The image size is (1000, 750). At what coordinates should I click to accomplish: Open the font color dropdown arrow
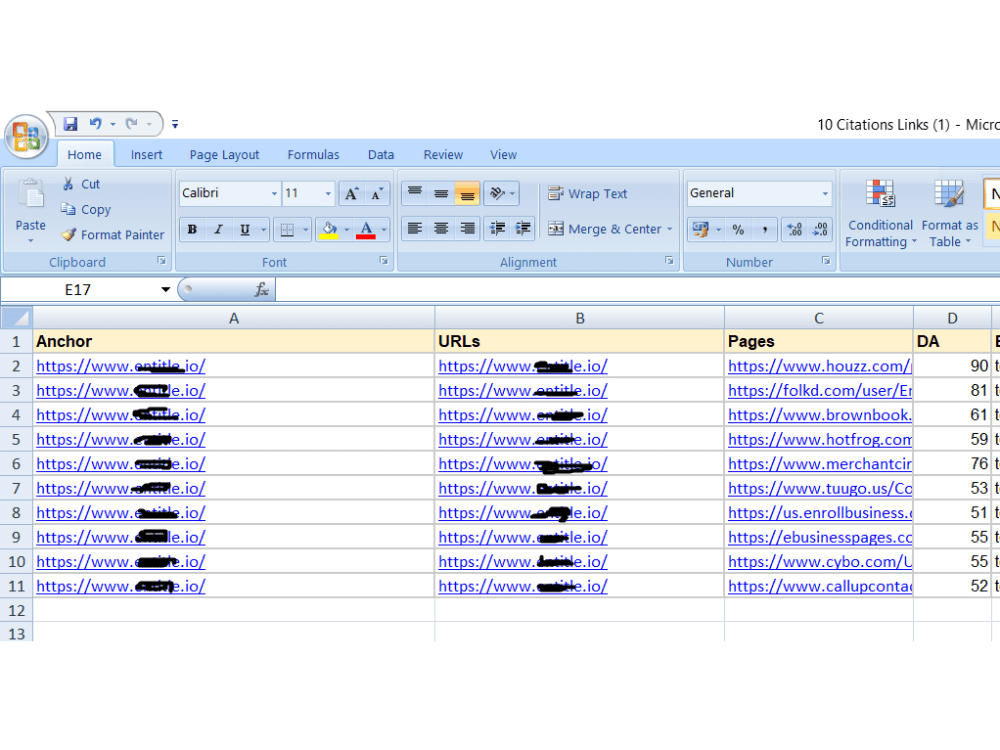384,230
